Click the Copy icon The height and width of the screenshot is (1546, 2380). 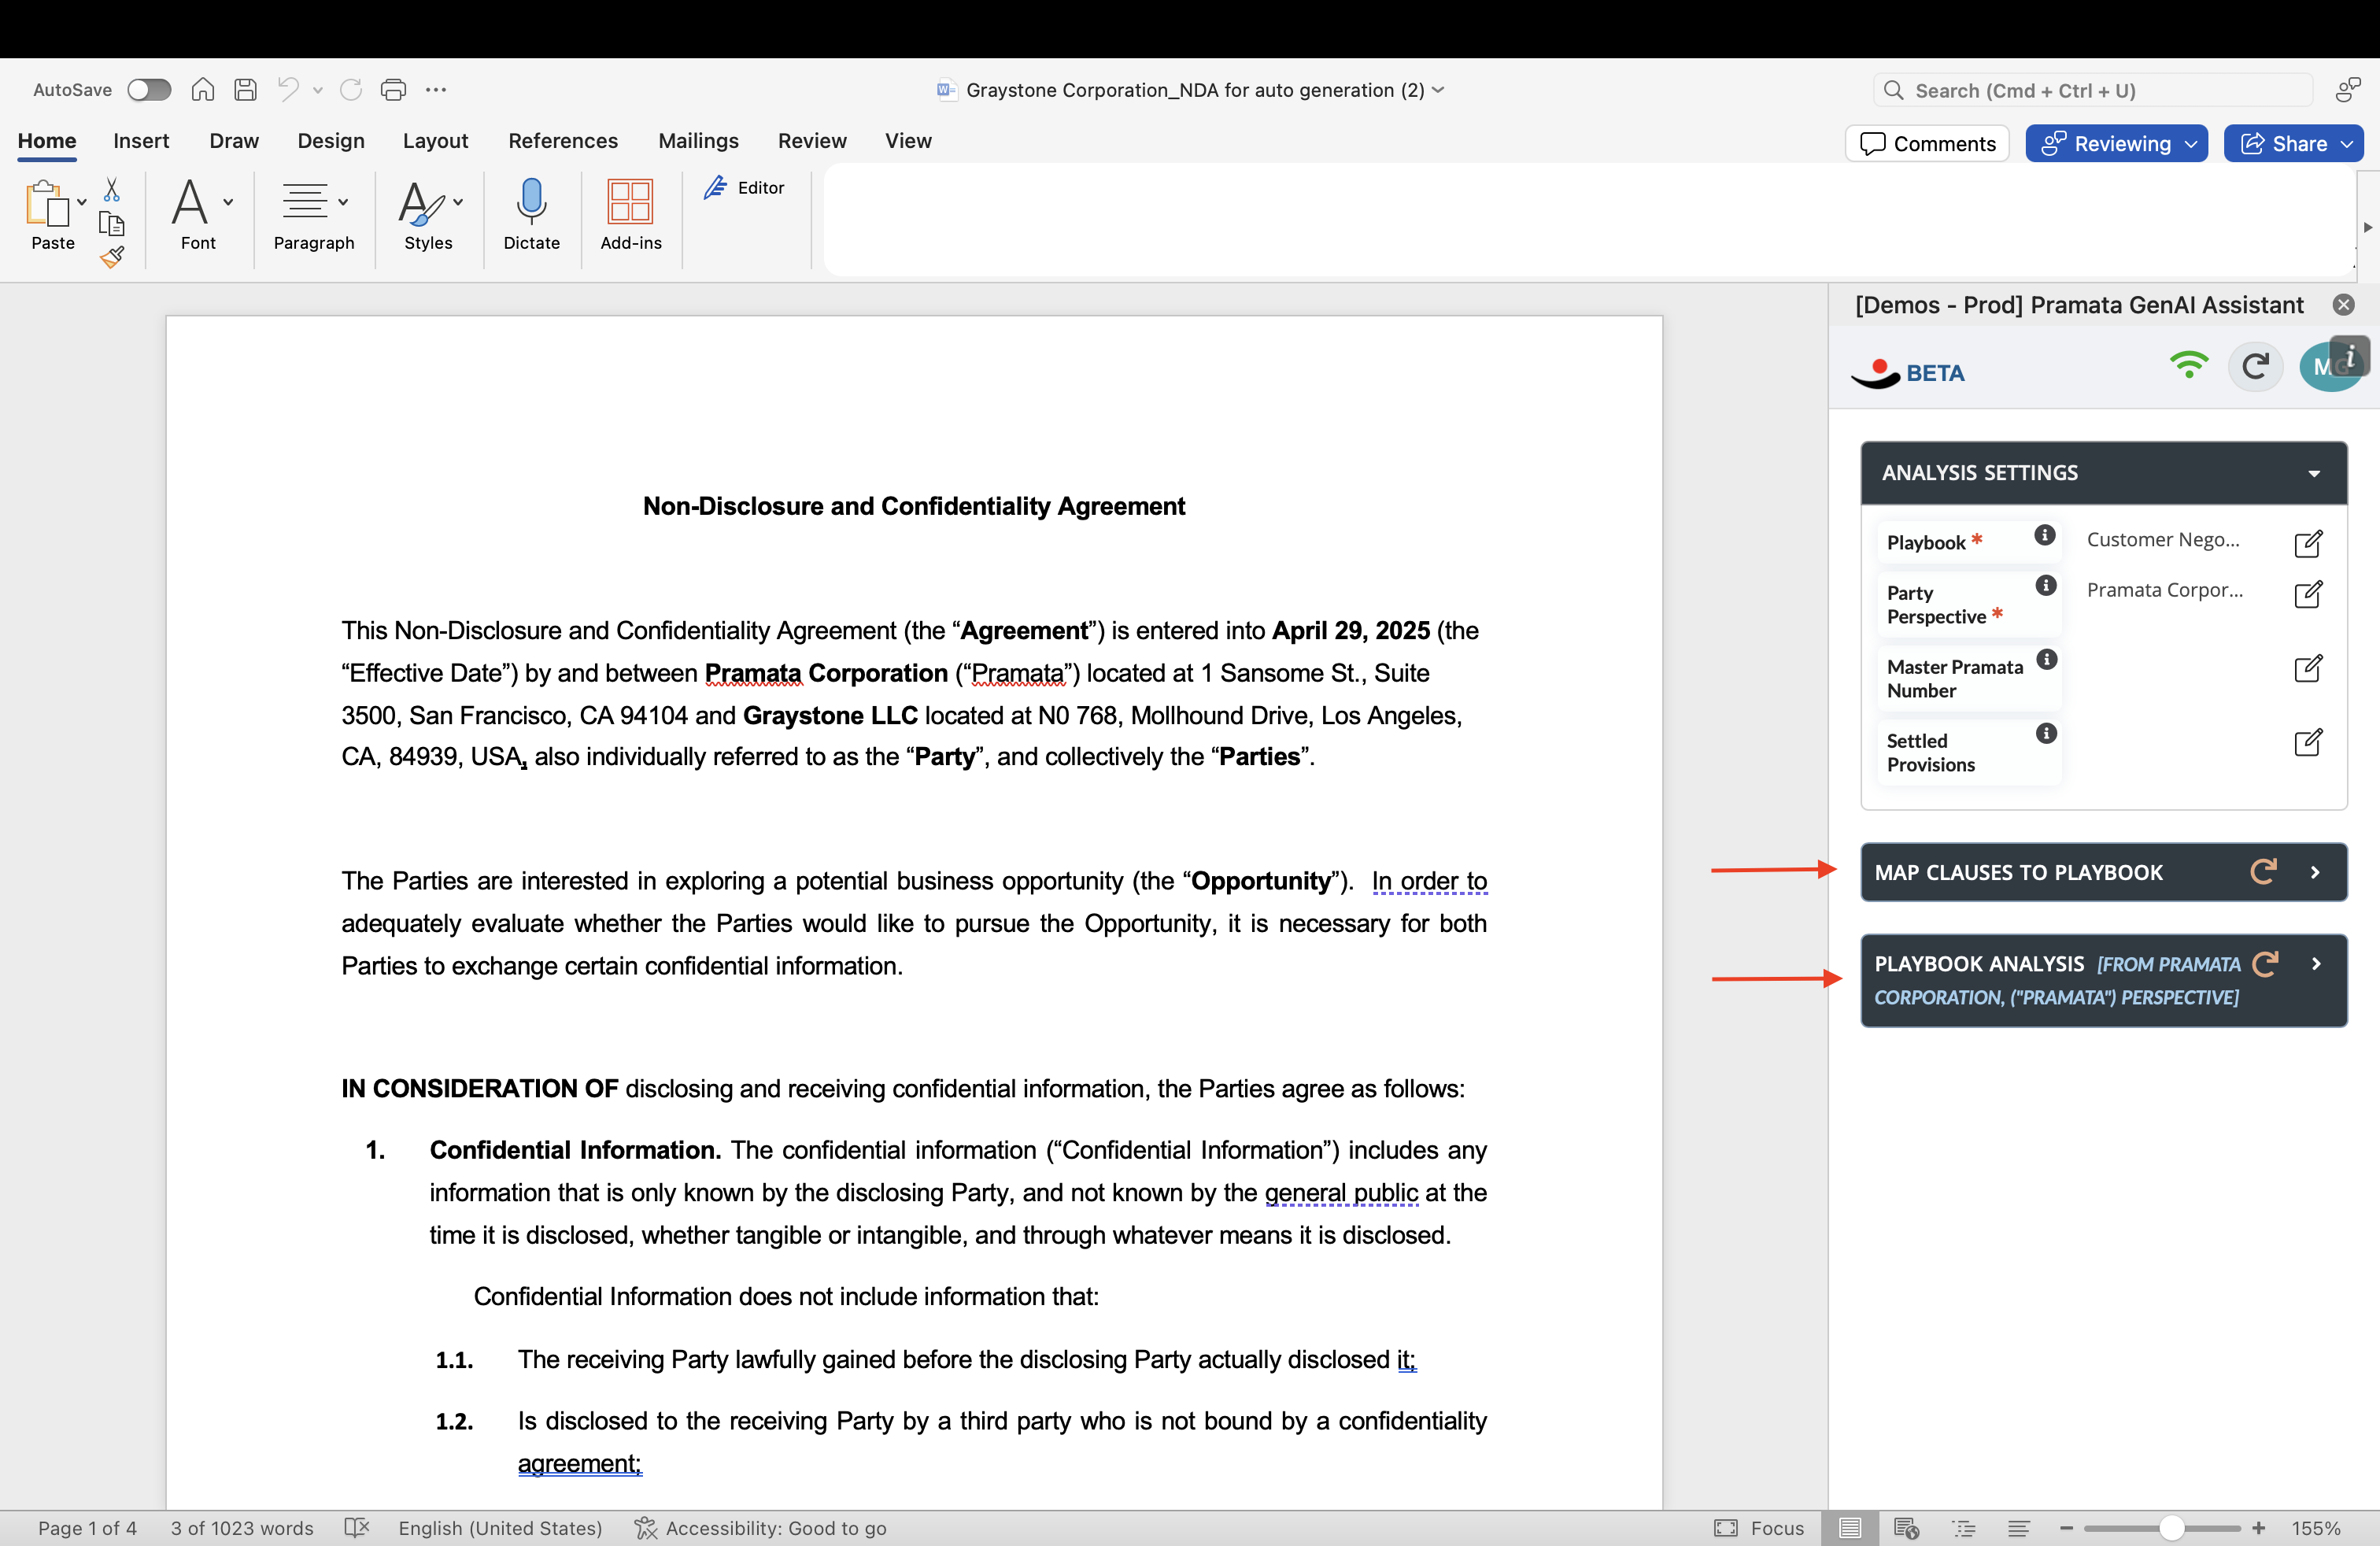(x=112, y=223)
